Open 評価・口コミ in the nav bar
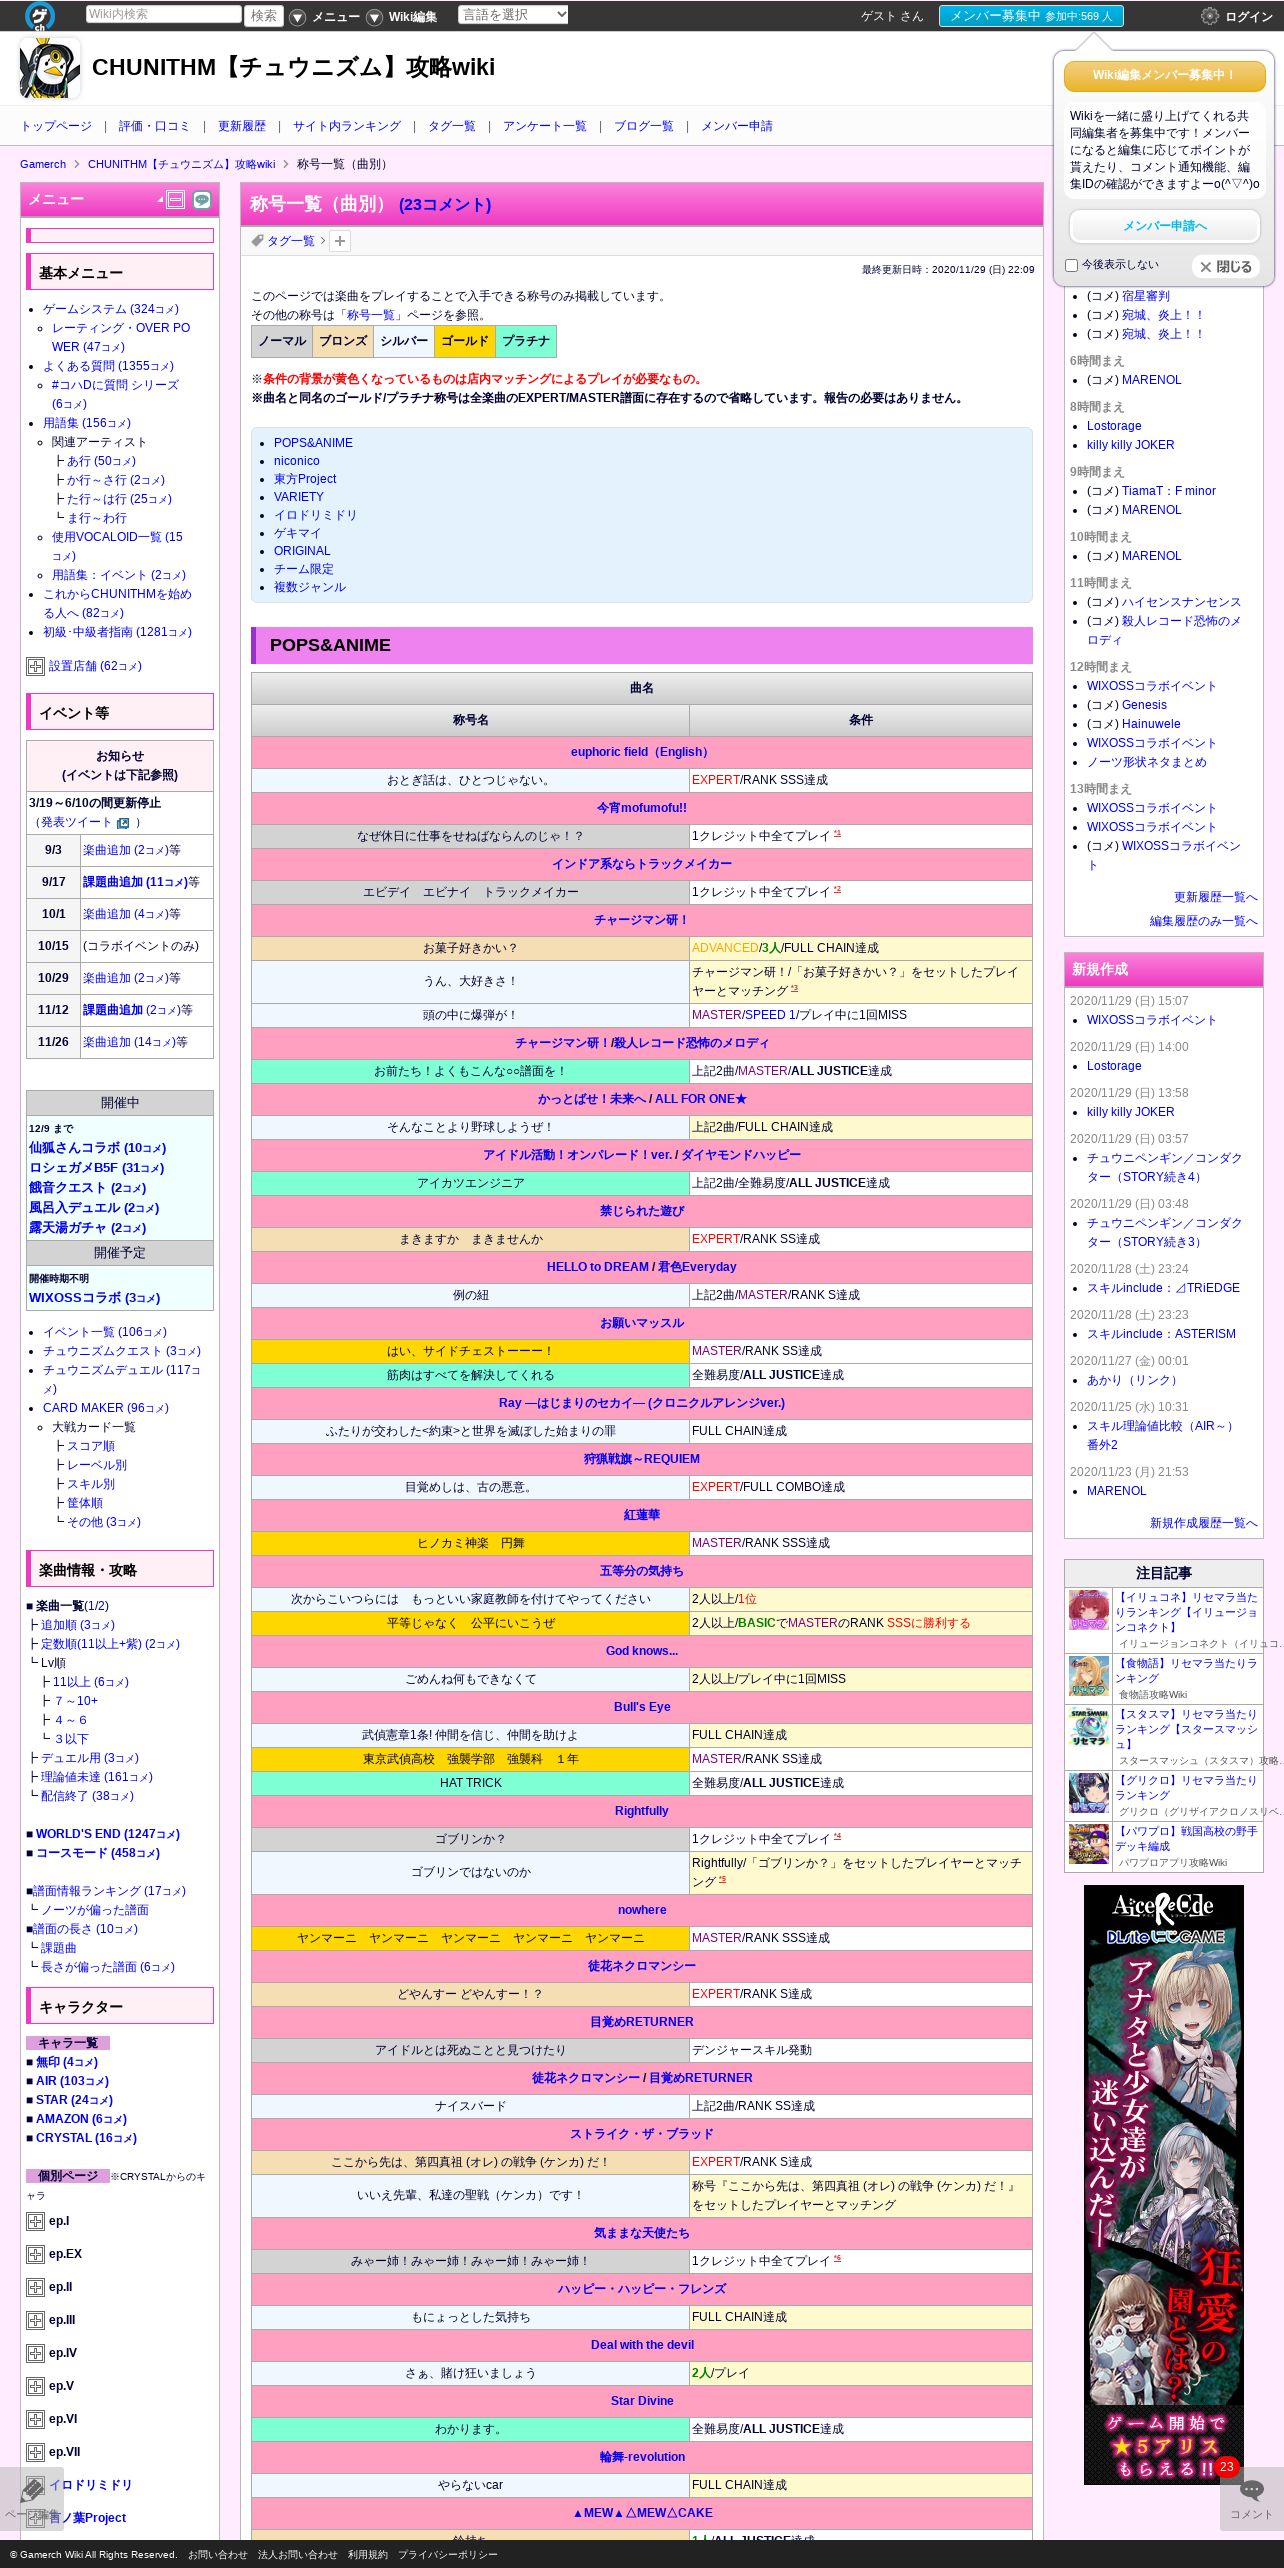1284x2568 pixels. coord(154,126)
